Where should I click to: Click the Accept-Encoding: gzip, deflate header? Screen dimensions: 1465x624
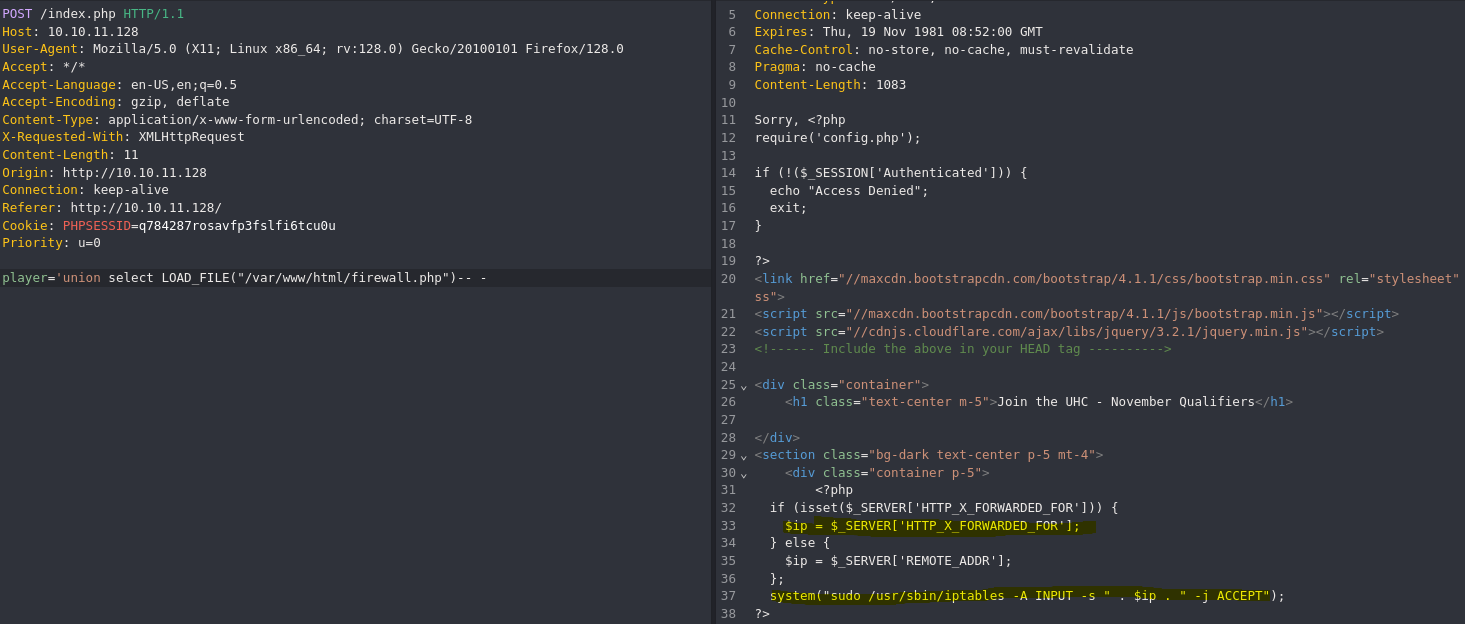click(x=116, y=102)
